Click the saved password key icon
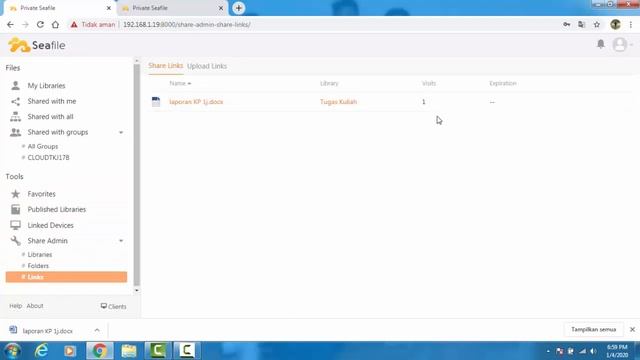 567,24
